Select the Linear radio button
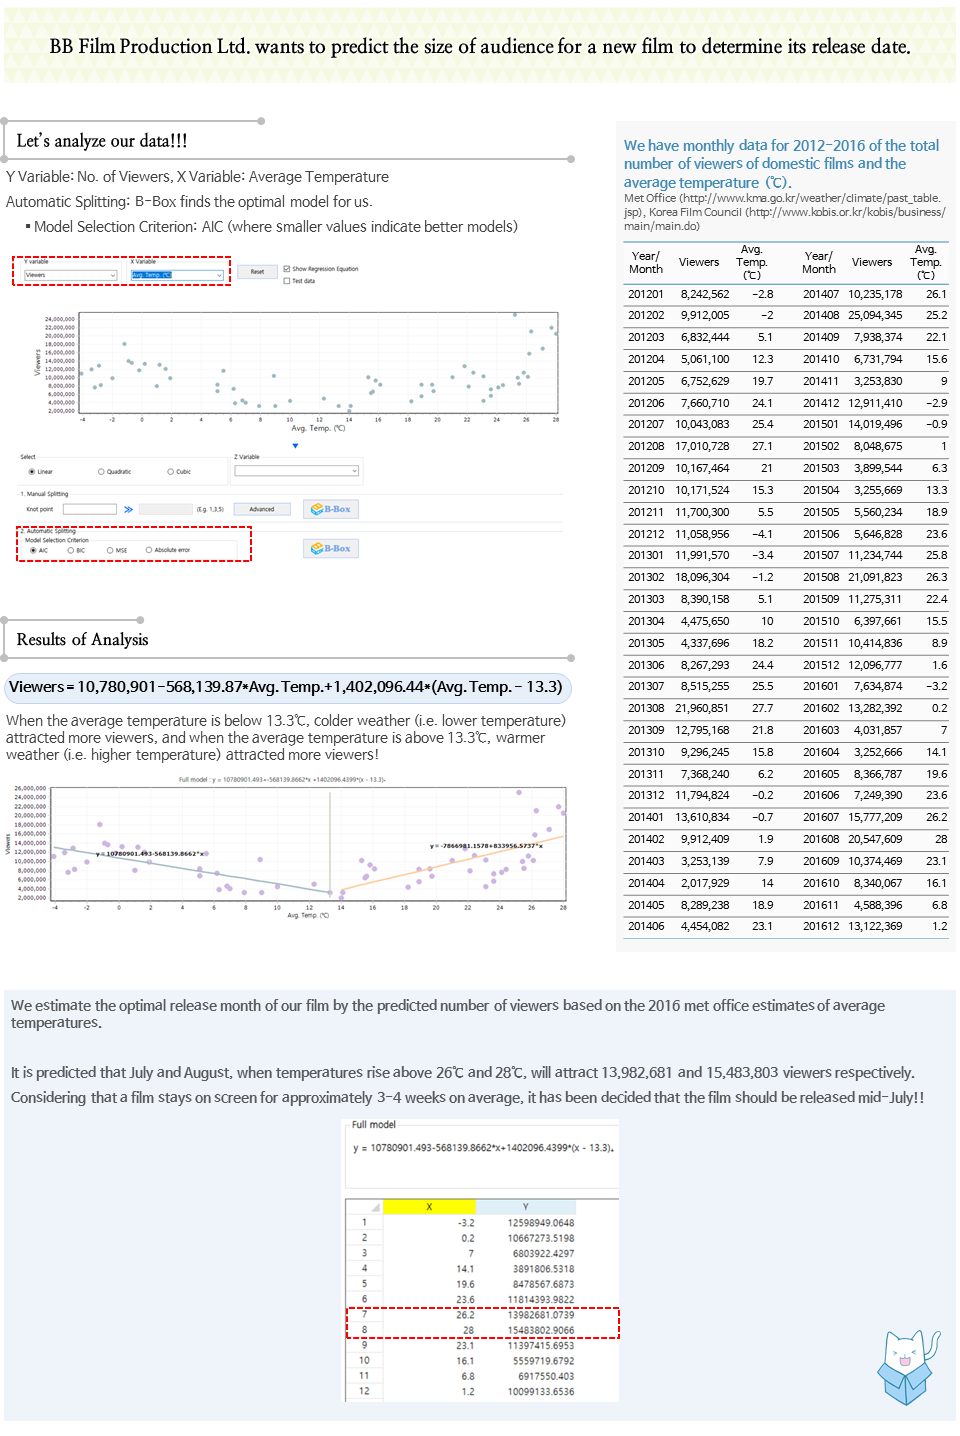Viewport: 960px width, 1436px height. pyautogui.click(x=32, y=471)
